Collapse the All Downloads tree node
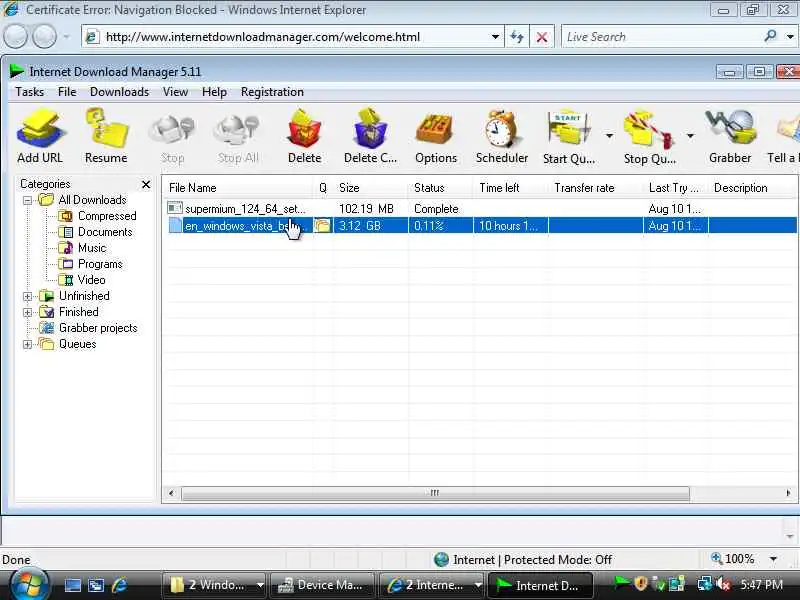Screen dimensions: 800x600 pos(28,201)
